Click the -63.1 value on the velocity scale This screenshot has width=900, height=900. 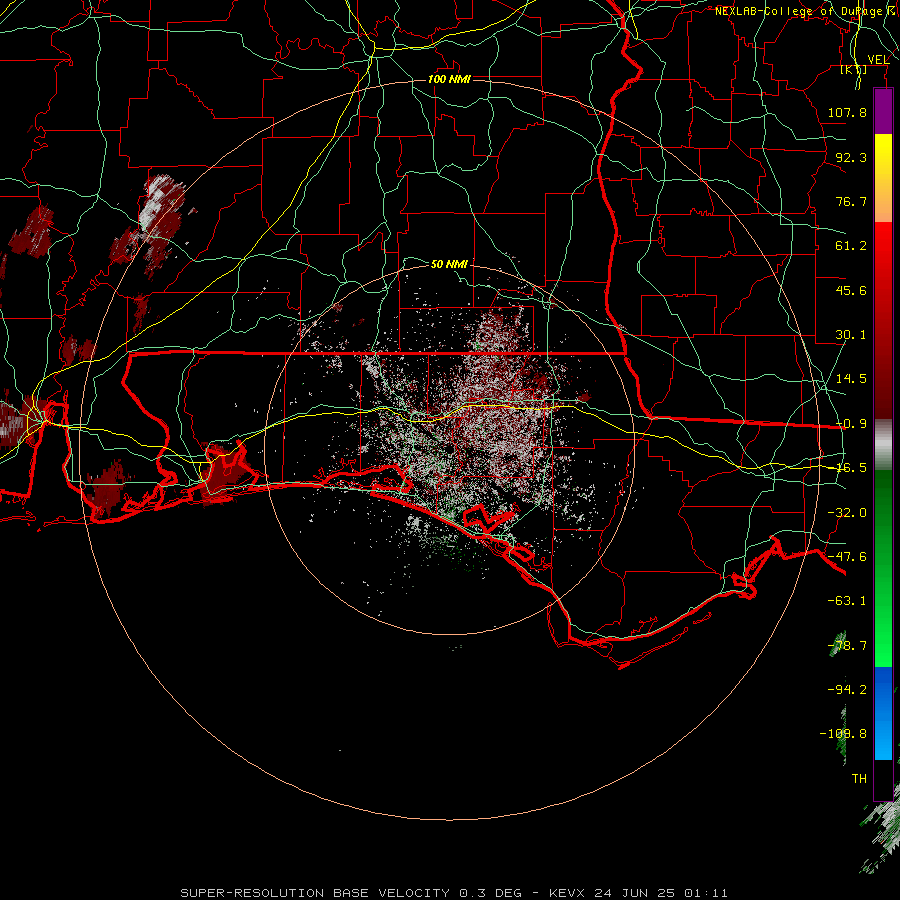point(847,601)
